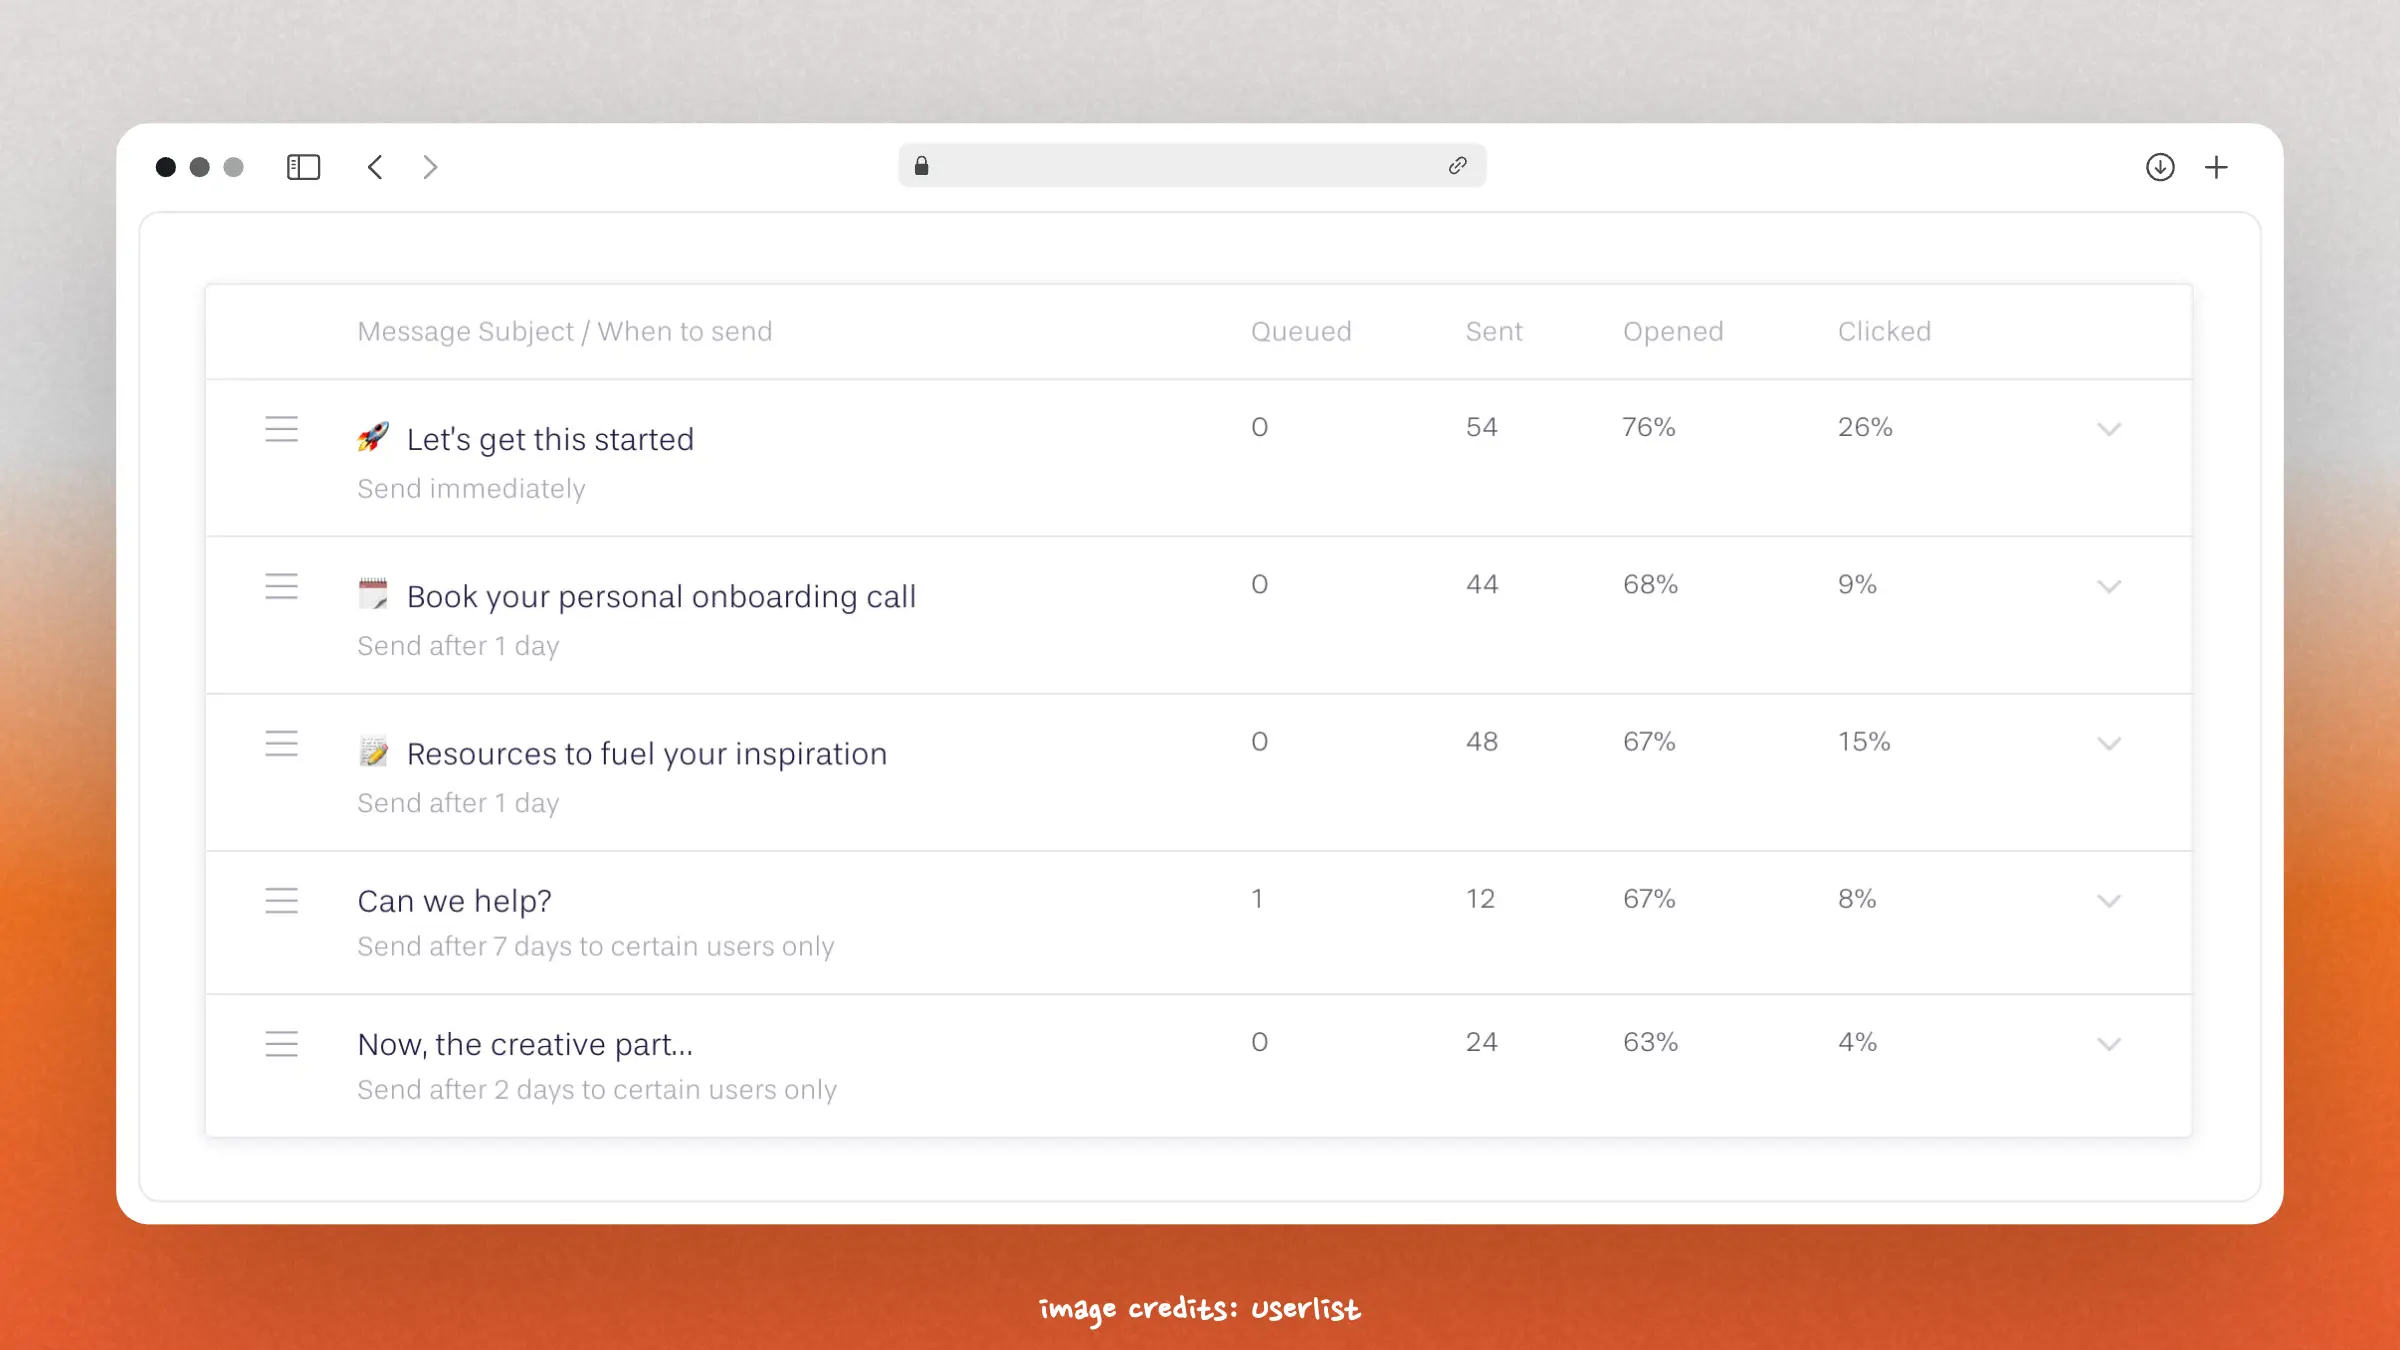
Task: Click 'Send after 7 days to certain users only'
Action: click(x=596, y=946)
